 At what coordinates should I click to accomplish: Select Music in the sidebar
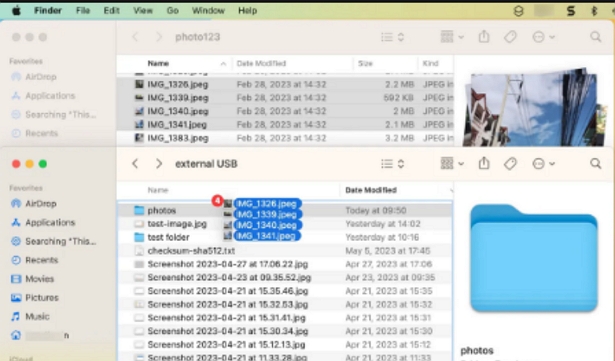(x=30, y=317)
